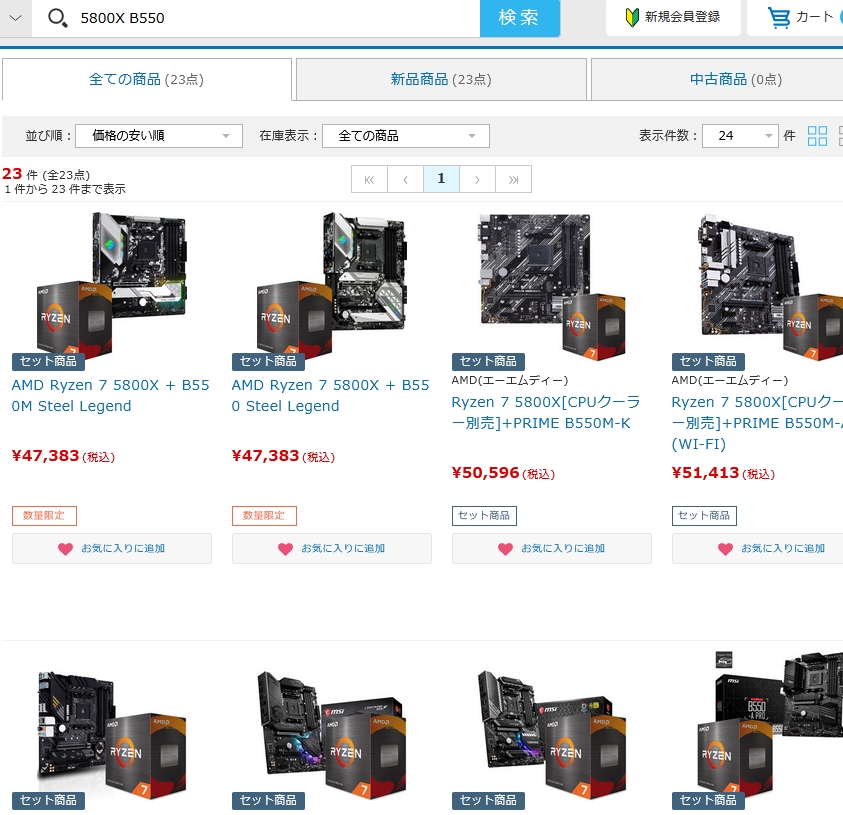Click セット商品 badge on B550M Steel Legend image
This screenshot has height=815, width=843.
(x=48, y=361)
